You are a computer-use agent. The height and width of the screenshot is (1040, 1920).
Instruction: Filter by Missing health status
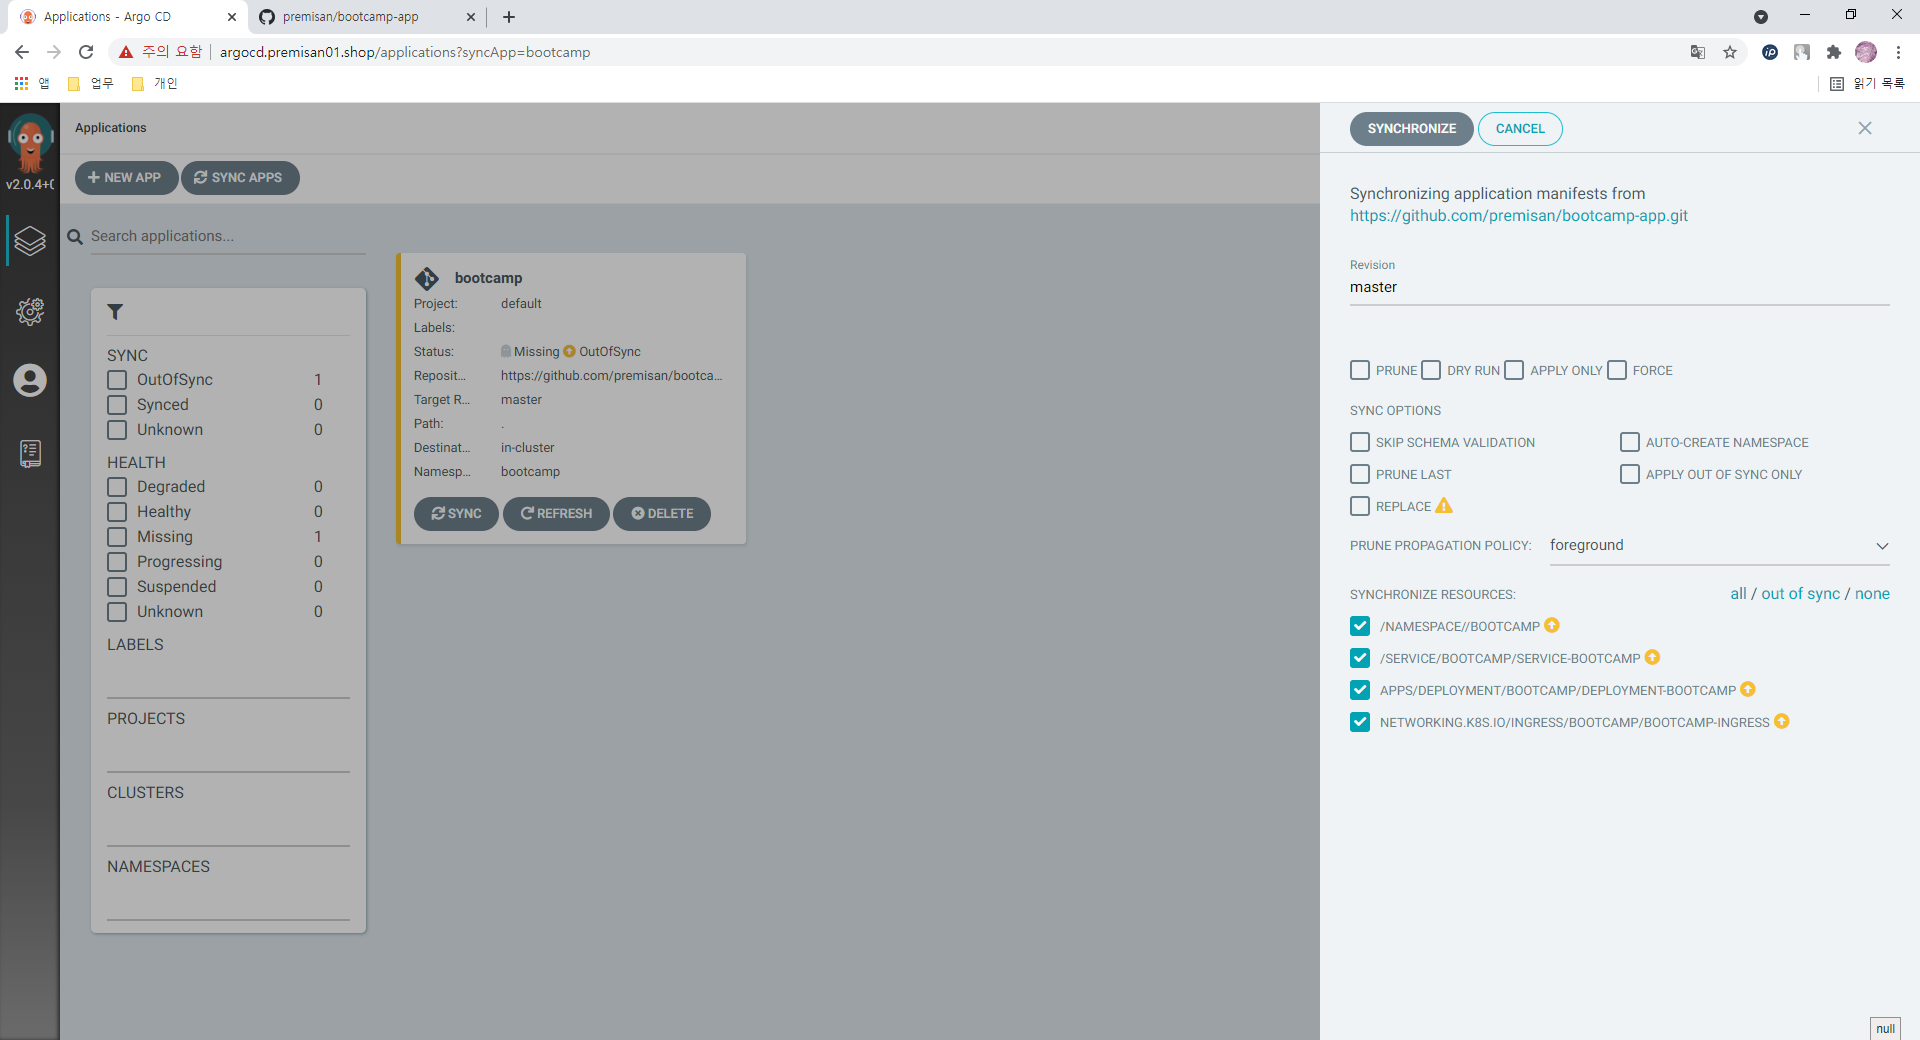(117, 537)
